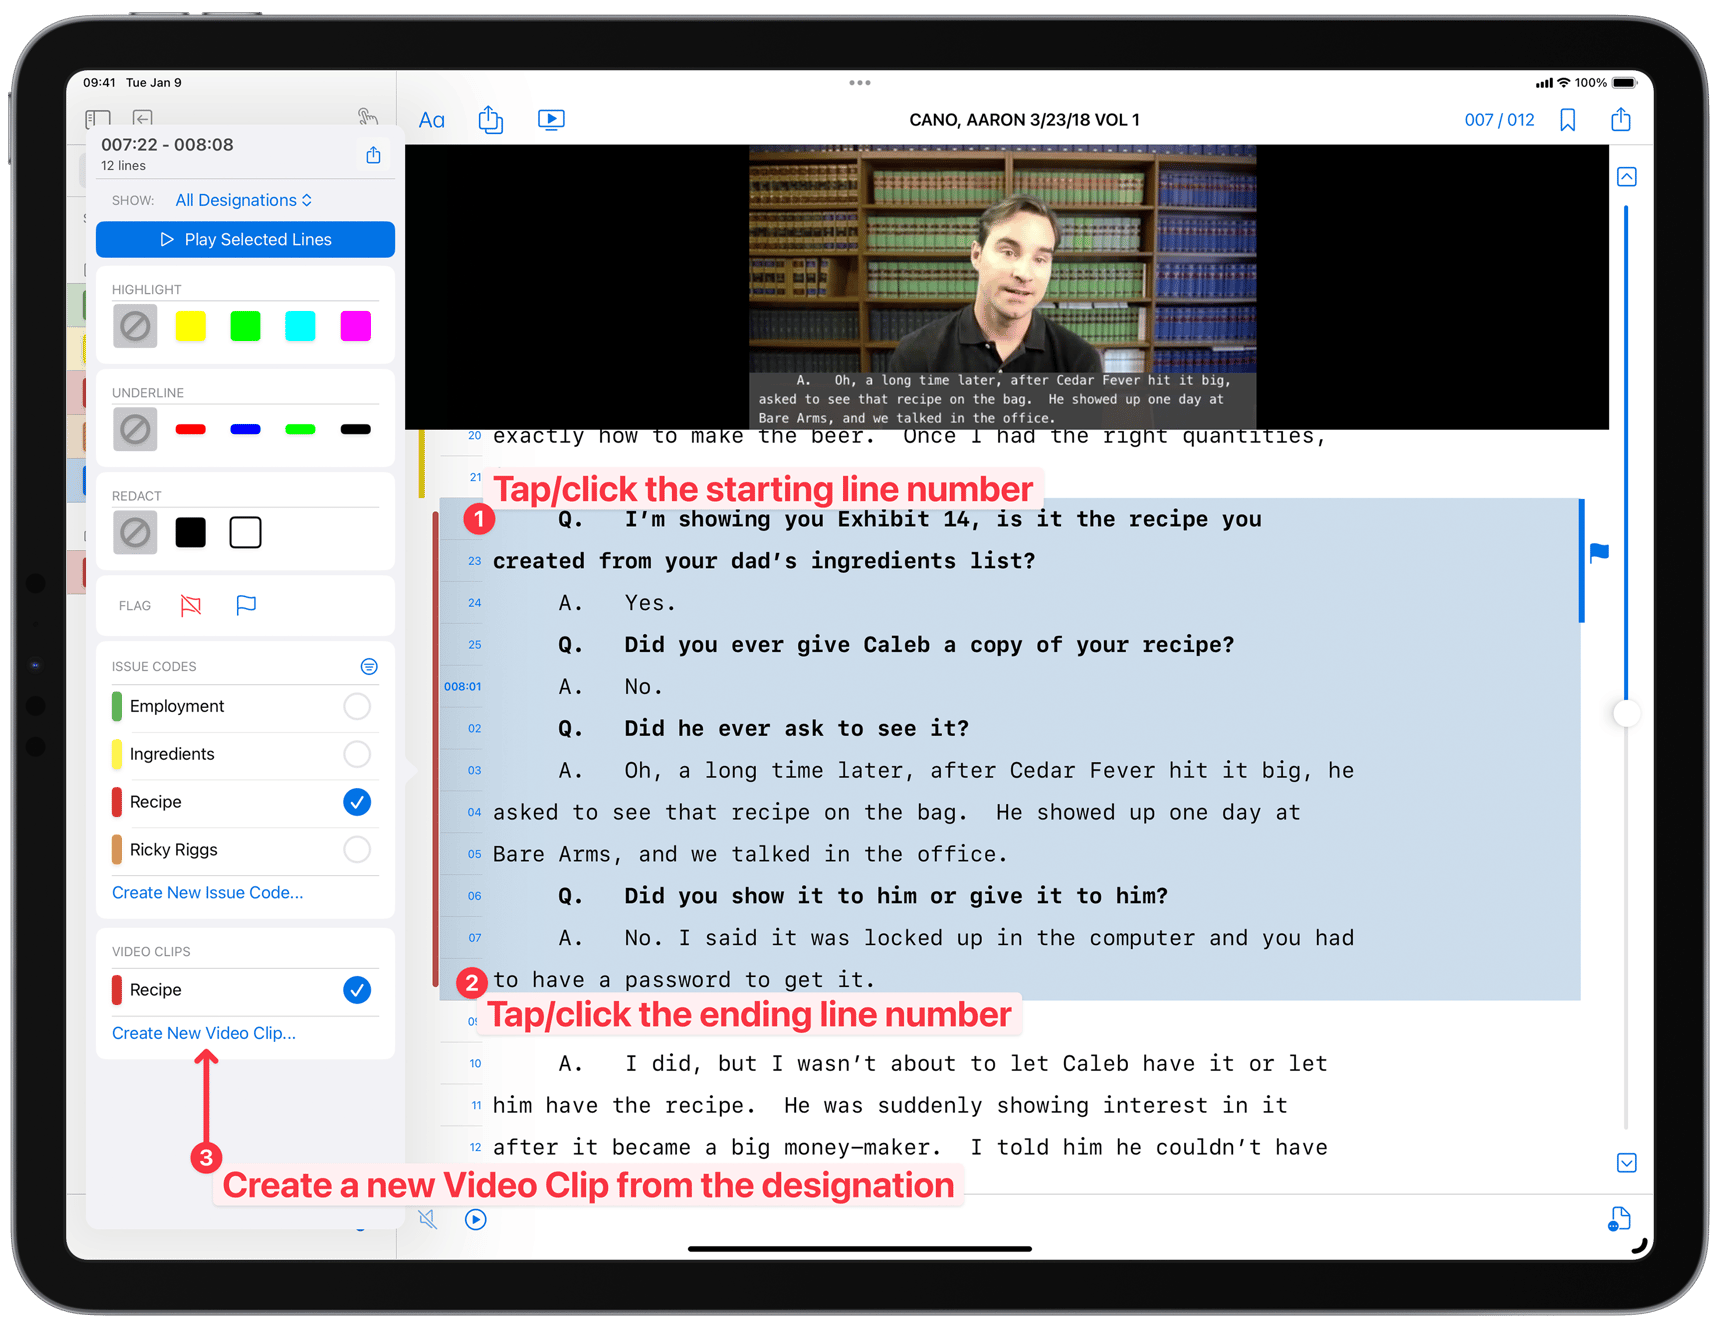Viewport: 1720px width, 1330px height.
Task: Remove the flag using the red flag icon
Action: (x=190, y=605)
